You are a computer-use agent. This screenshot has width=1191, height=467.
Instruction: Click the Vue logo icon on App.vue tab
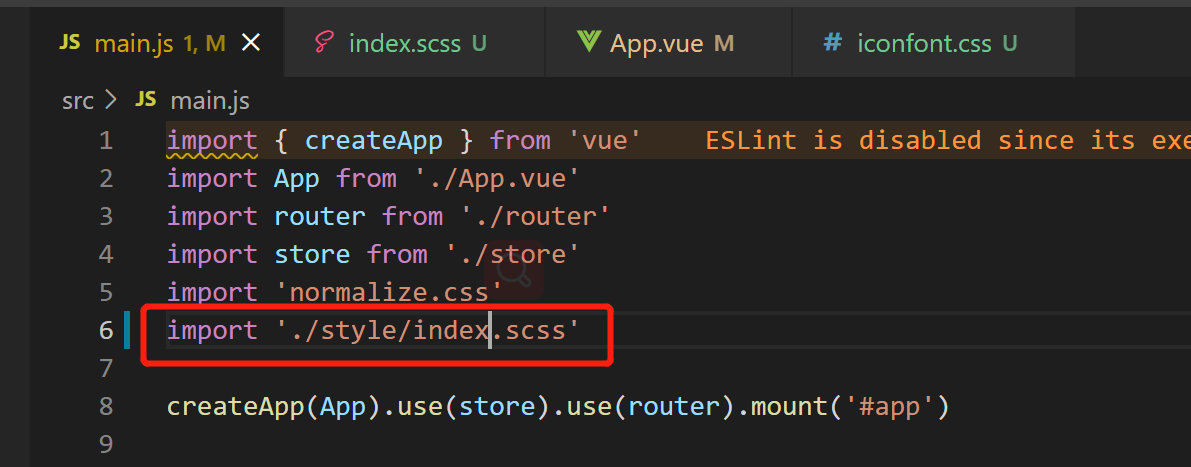(x=588, y=42)
